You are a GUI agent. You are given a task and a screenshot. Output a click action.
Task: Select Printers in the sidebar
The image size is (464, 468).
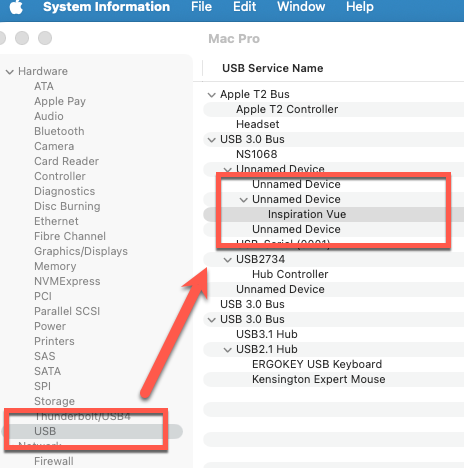click(54, 341)
